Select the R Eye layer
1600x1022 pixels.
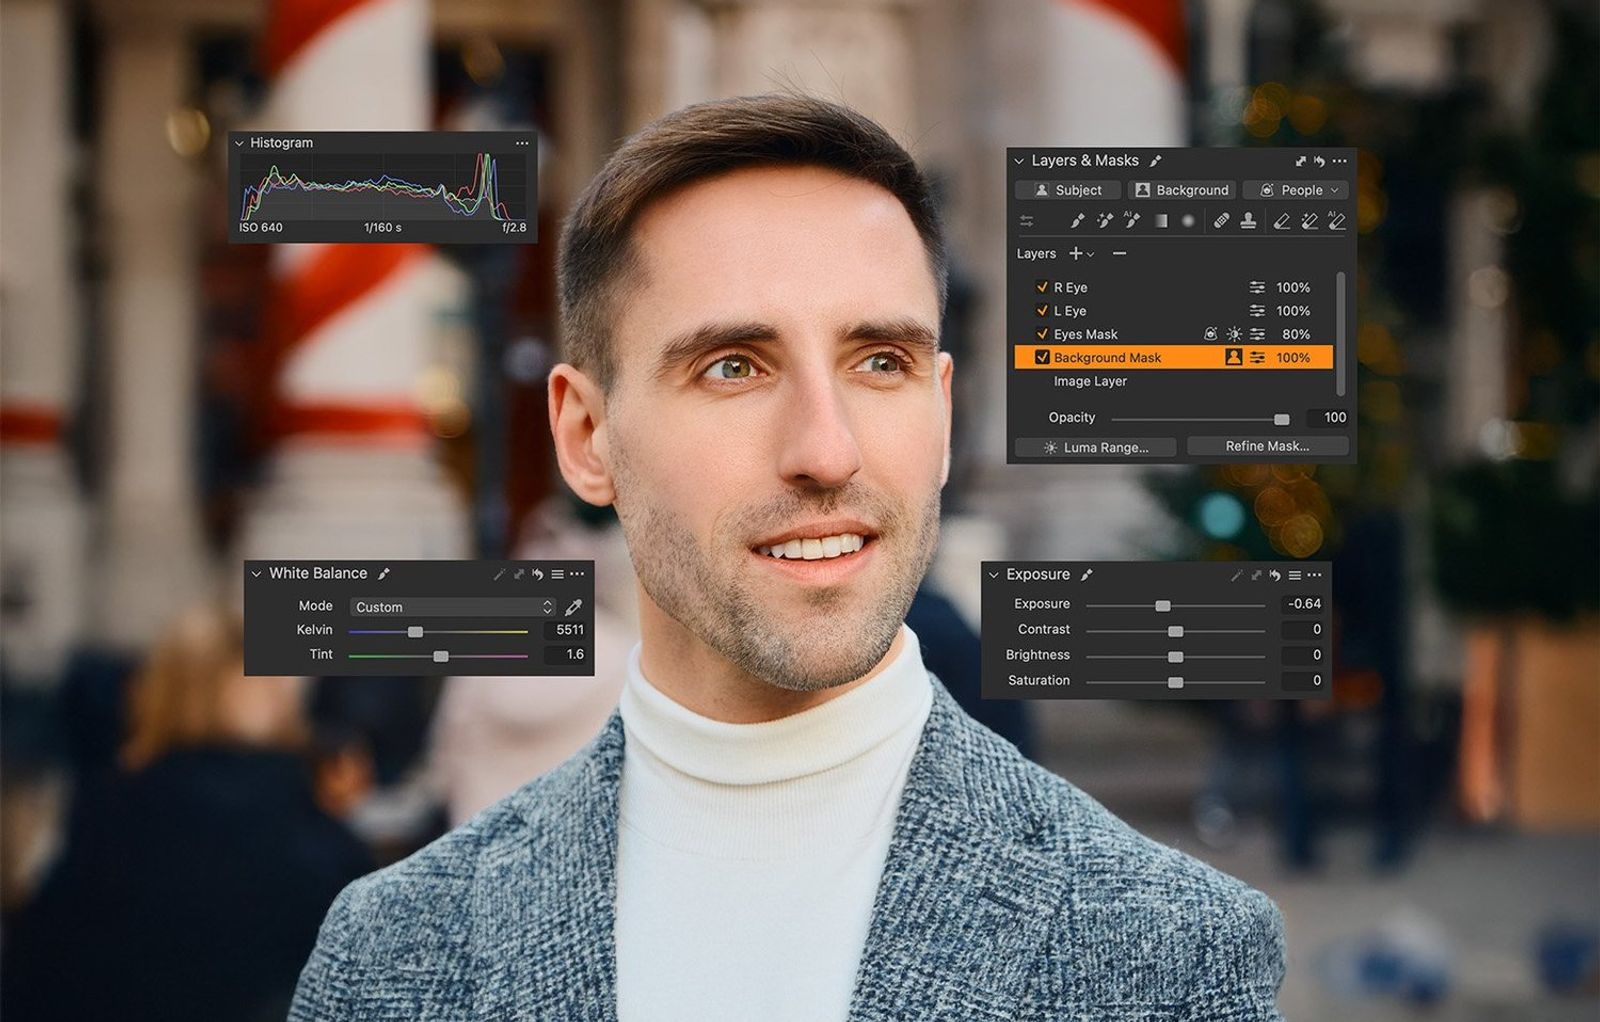pos(1174,287)
